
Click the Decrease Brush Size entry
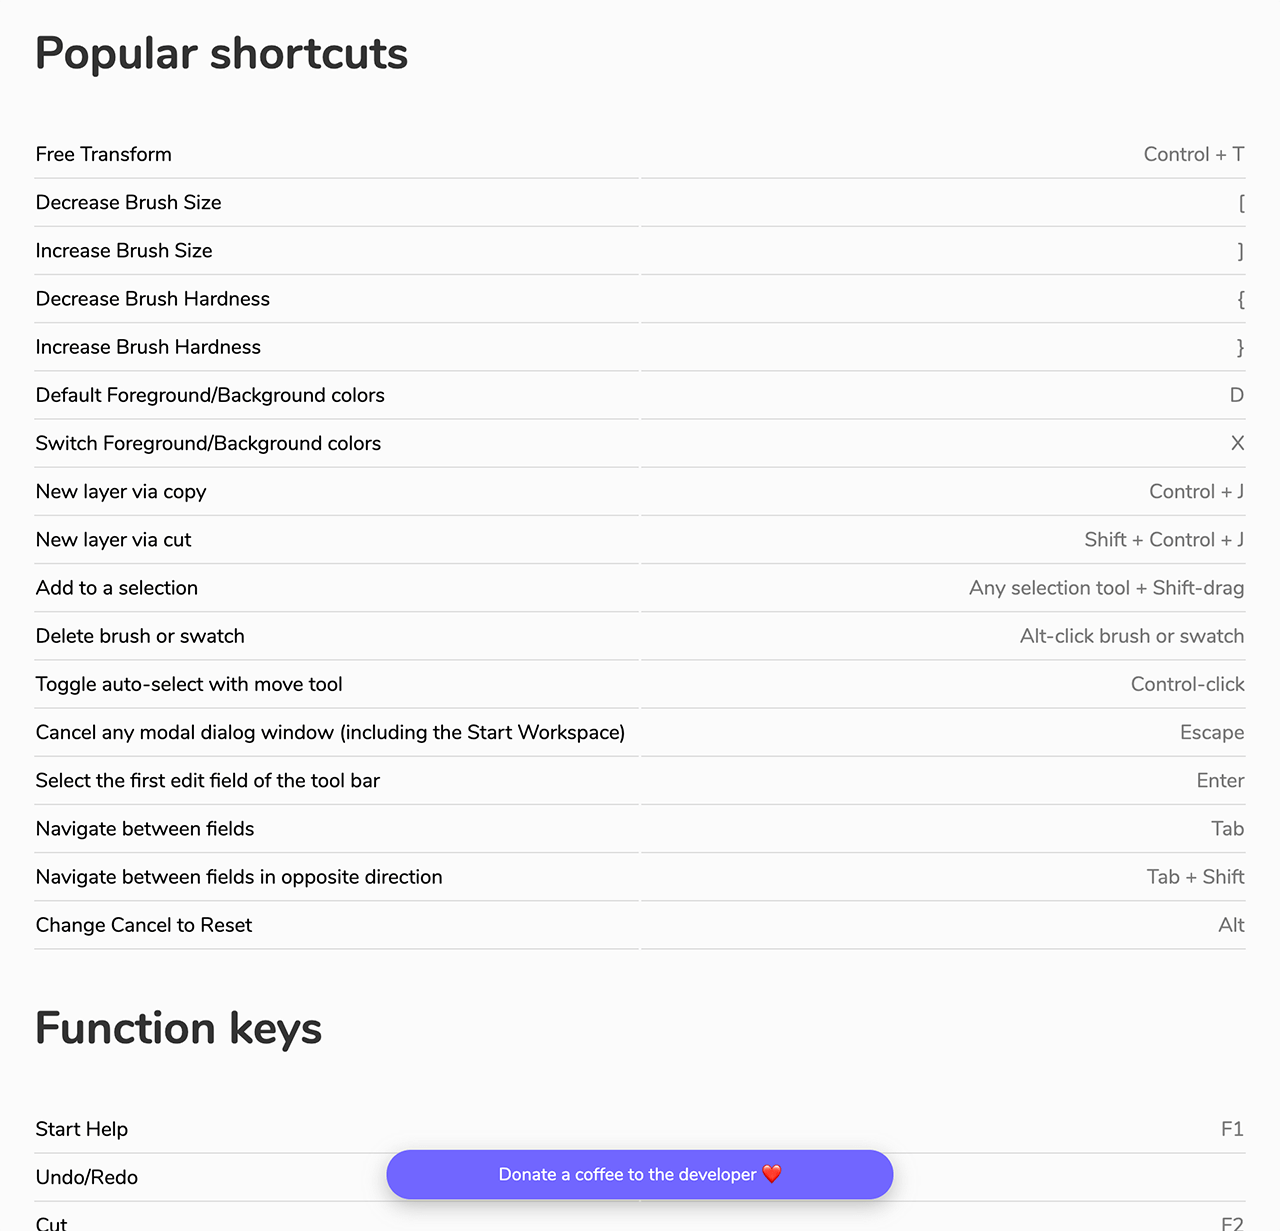(128, 202)
